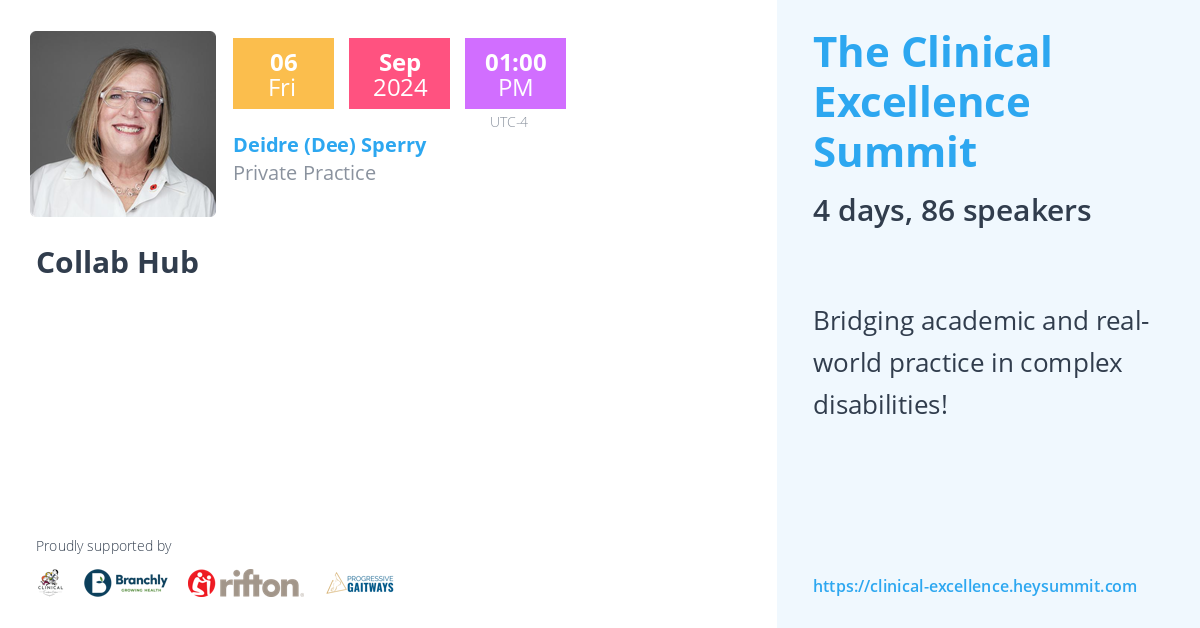The image size is (1200, 628).
Task: Click the speaker name Deidre (Dee) Sperry
Action: click(x=329, y=145)
